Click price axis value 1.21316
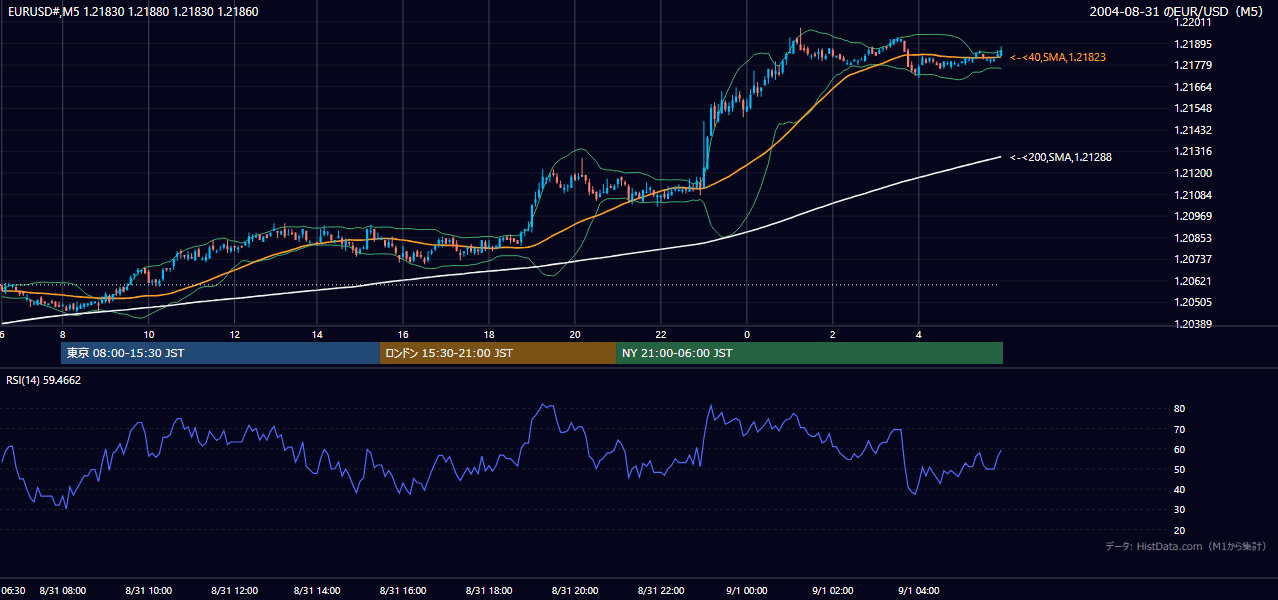Screen dimensions: 1278x600 [x=1192, y=151]
